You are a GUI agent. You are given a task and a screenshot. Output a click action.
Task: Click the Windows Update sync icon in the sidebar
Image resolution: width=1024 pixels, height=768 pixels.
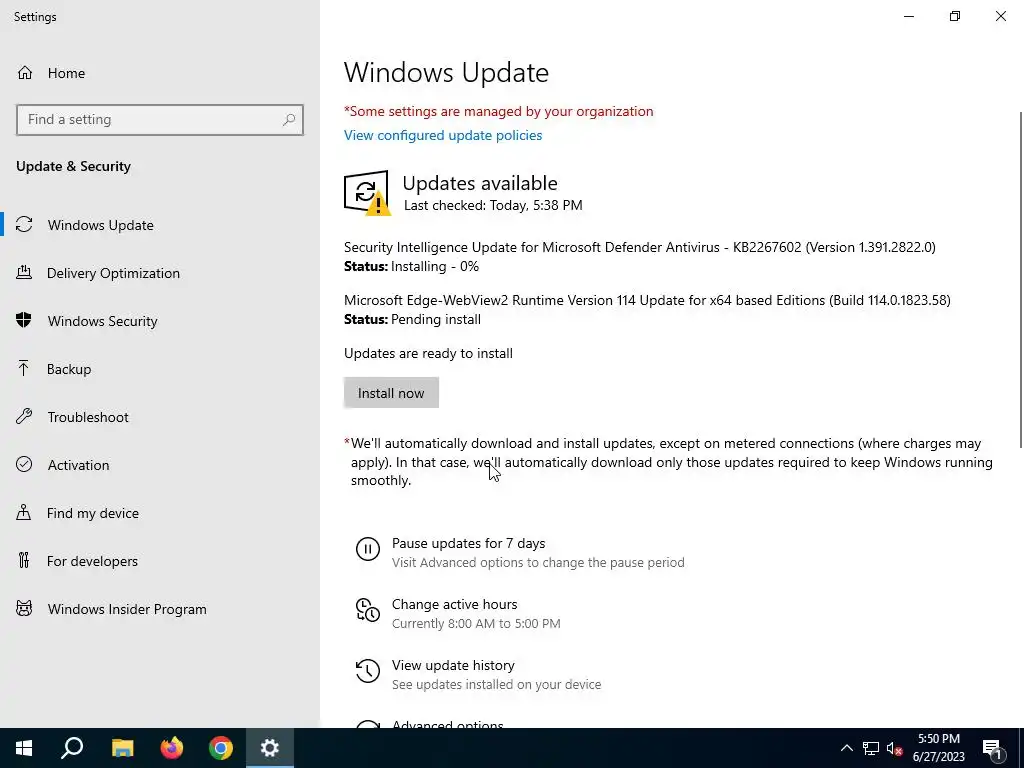pos(24,225)
